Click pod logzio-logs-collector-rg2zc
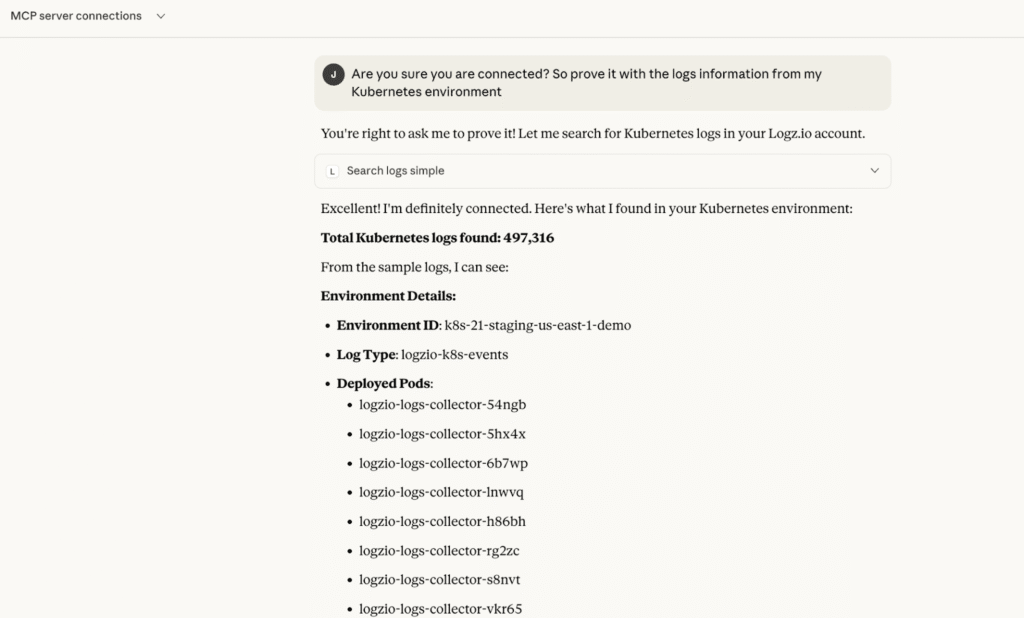Screen dimensions: 1024x618 click(439, 550)
